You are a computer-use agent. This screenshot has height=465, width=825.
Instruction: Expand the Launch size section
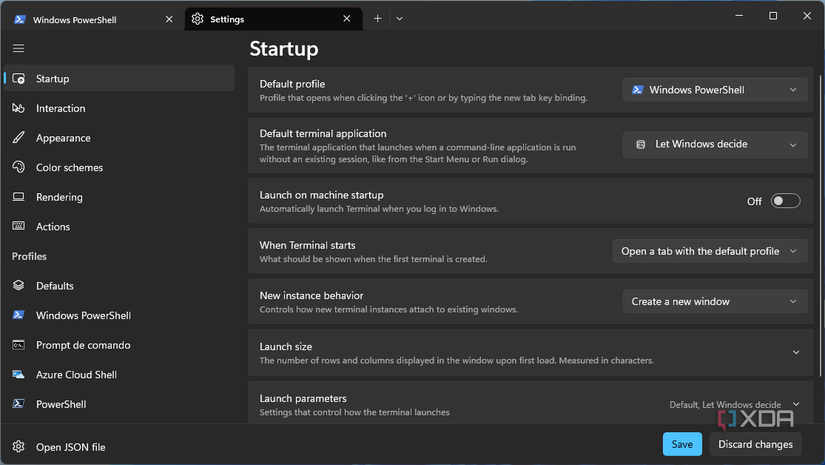click(796, 352)
